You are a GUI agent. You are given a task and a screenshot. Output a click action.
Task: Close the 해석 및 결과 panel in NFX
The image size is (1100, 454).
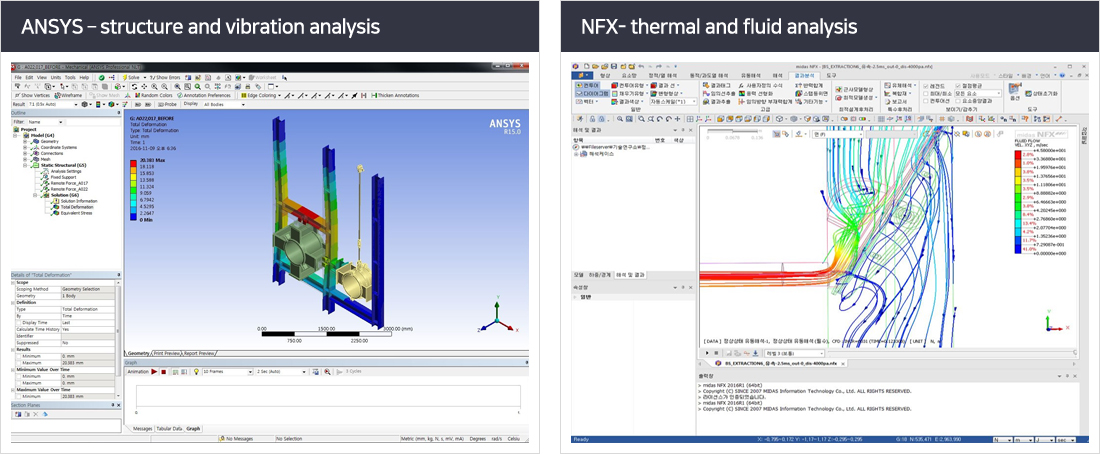689,130
